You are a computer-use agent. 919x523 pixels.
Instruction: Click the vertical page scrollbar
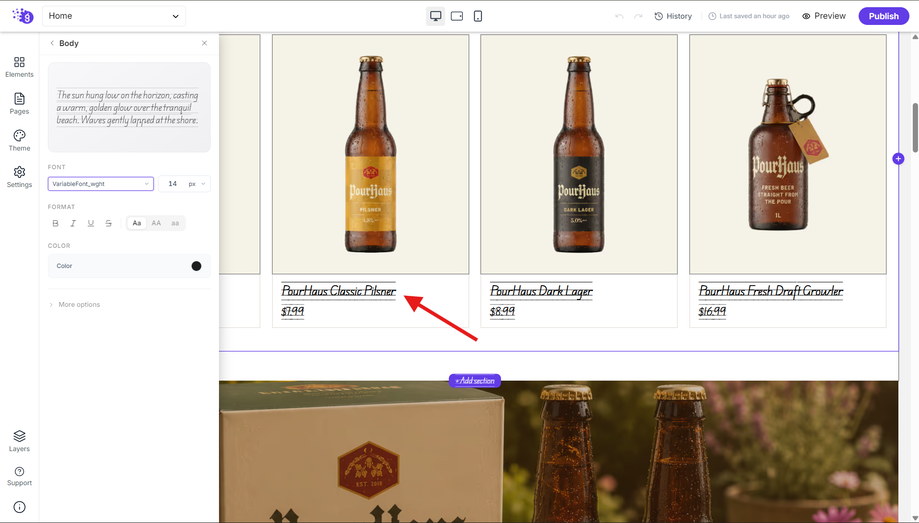[915, 127]
